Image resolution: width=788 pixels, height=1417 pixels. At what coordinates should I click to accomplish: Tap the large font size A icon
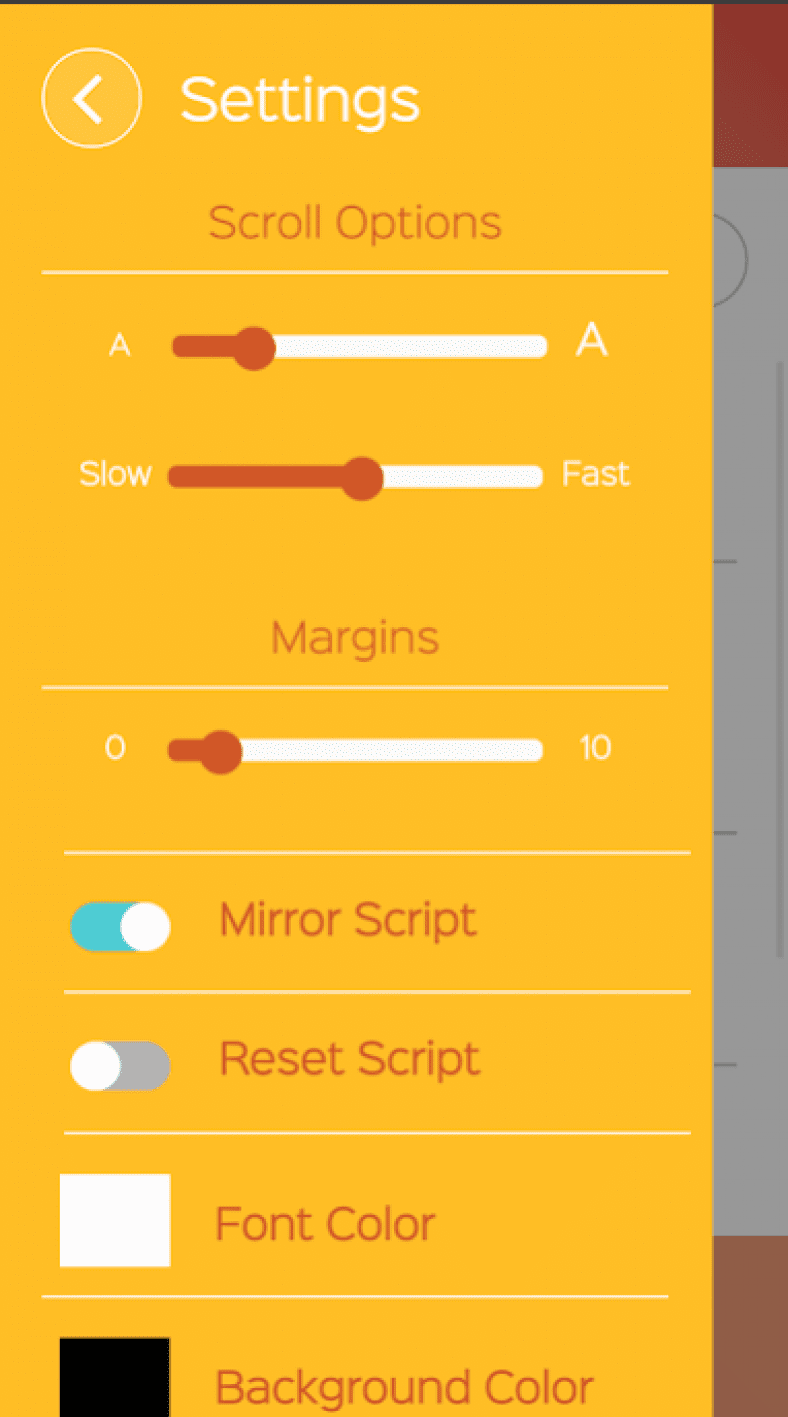(591, 342)
